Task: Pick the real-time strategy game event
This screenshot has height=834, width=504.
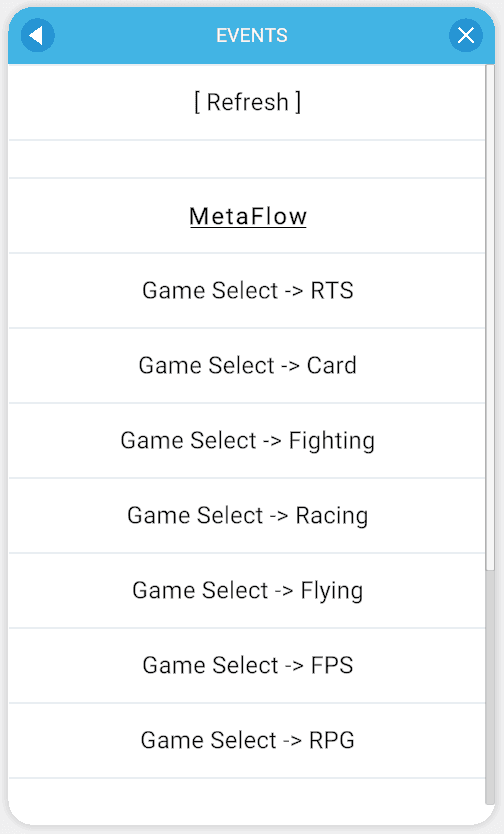Action: (x=247, y=291)
